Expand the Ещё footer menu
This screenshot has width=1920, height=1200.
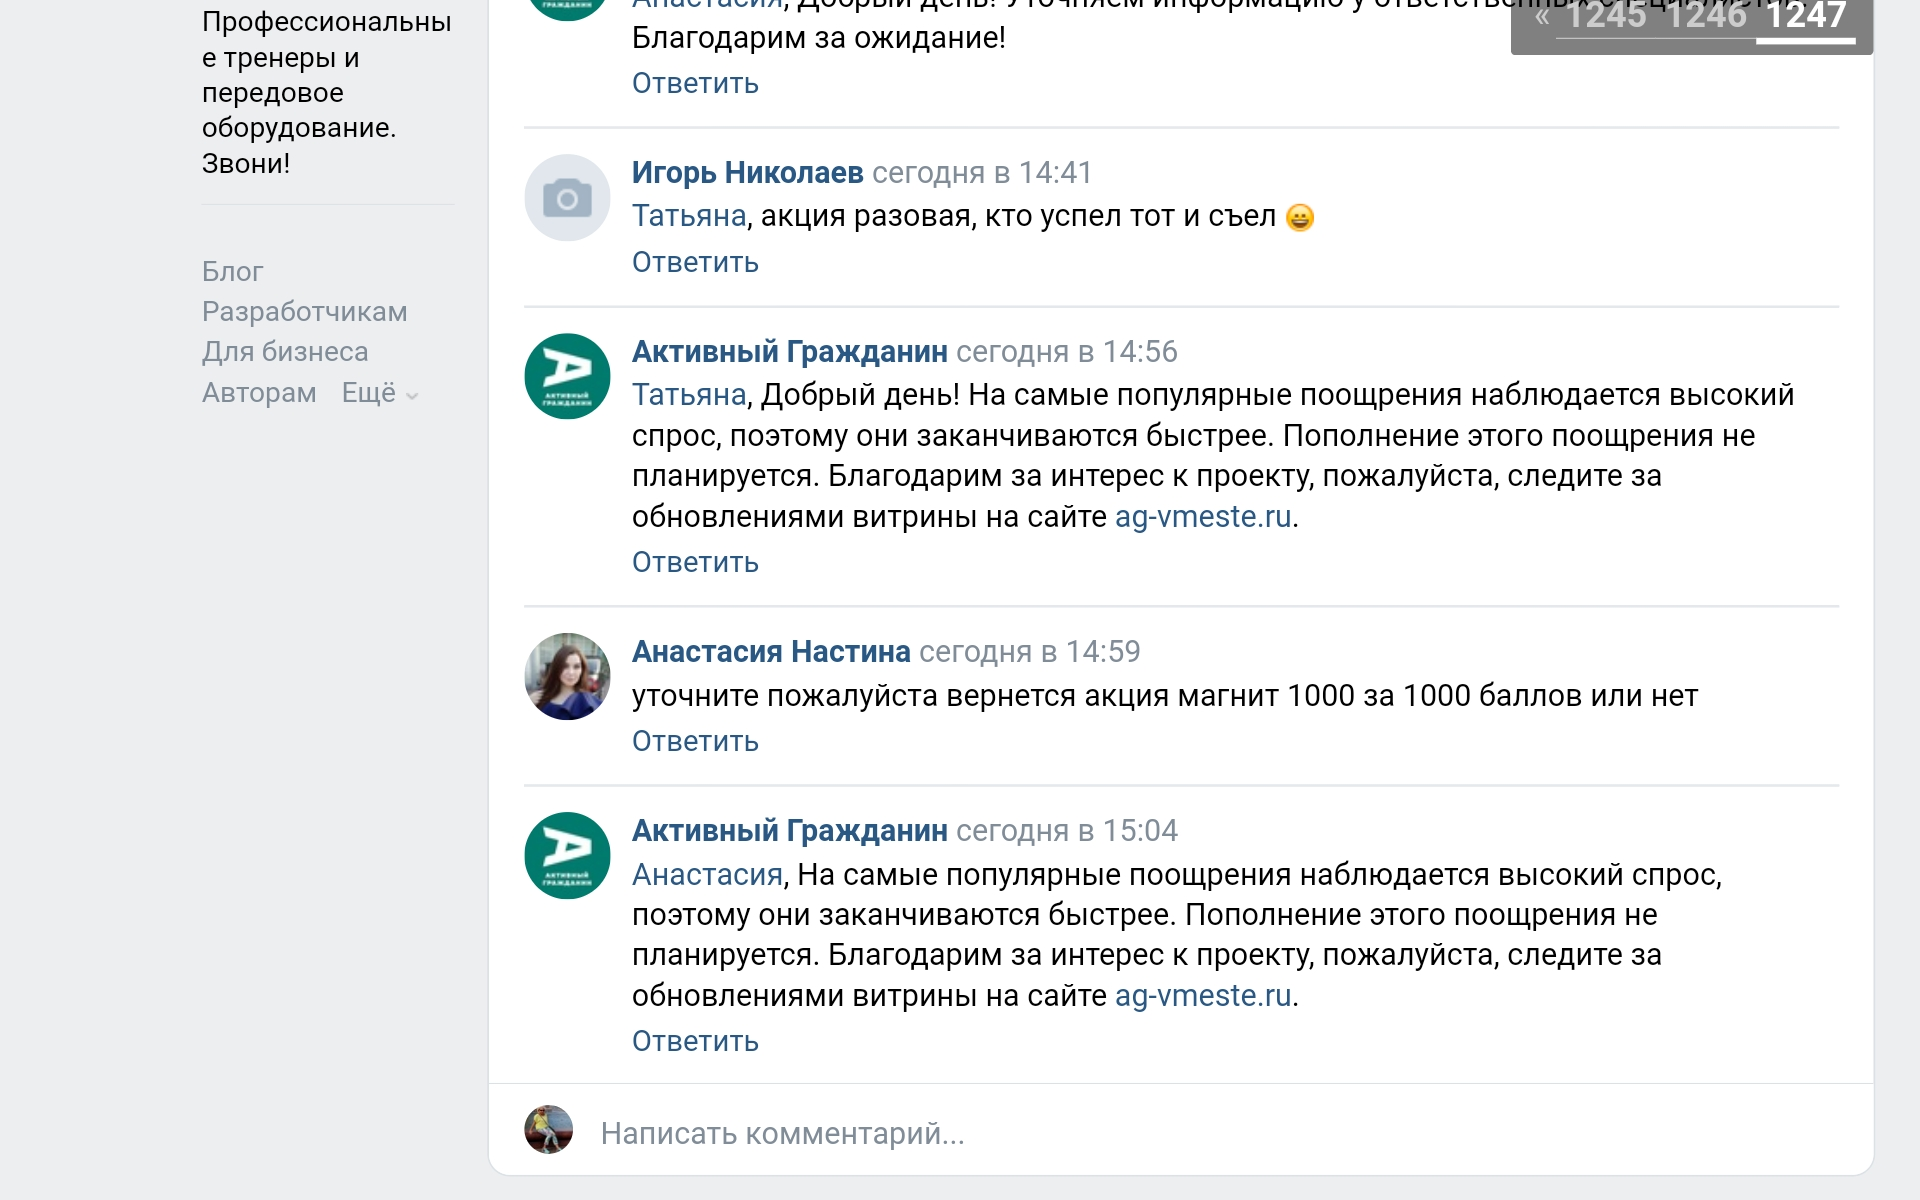point(380,393)
